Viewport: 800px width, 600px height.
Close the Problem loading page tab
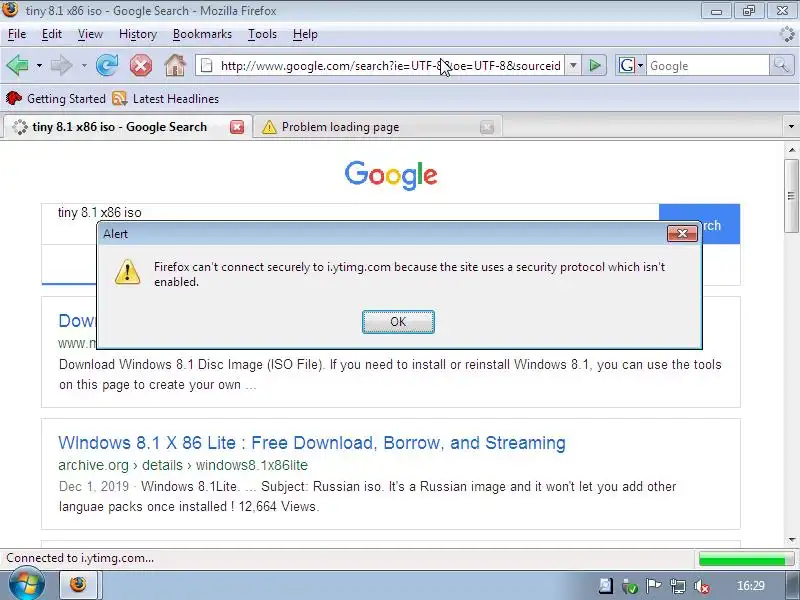[x=487, y=127]
